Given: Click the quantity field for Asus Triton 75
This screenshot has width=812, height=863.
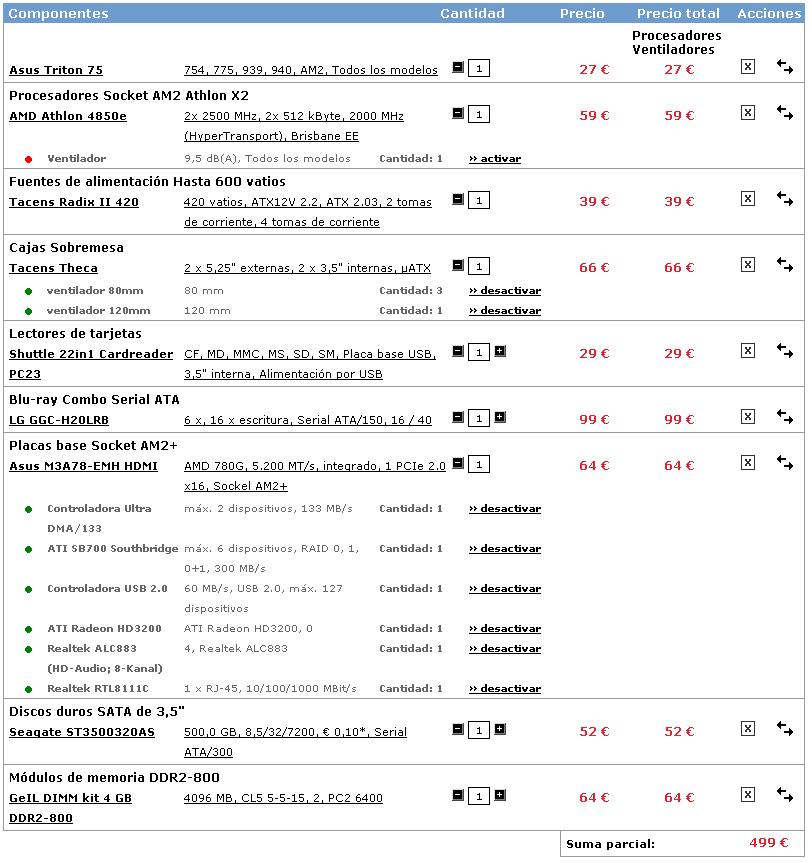Looking at the screenshot, I should click(x=479, y=69).
